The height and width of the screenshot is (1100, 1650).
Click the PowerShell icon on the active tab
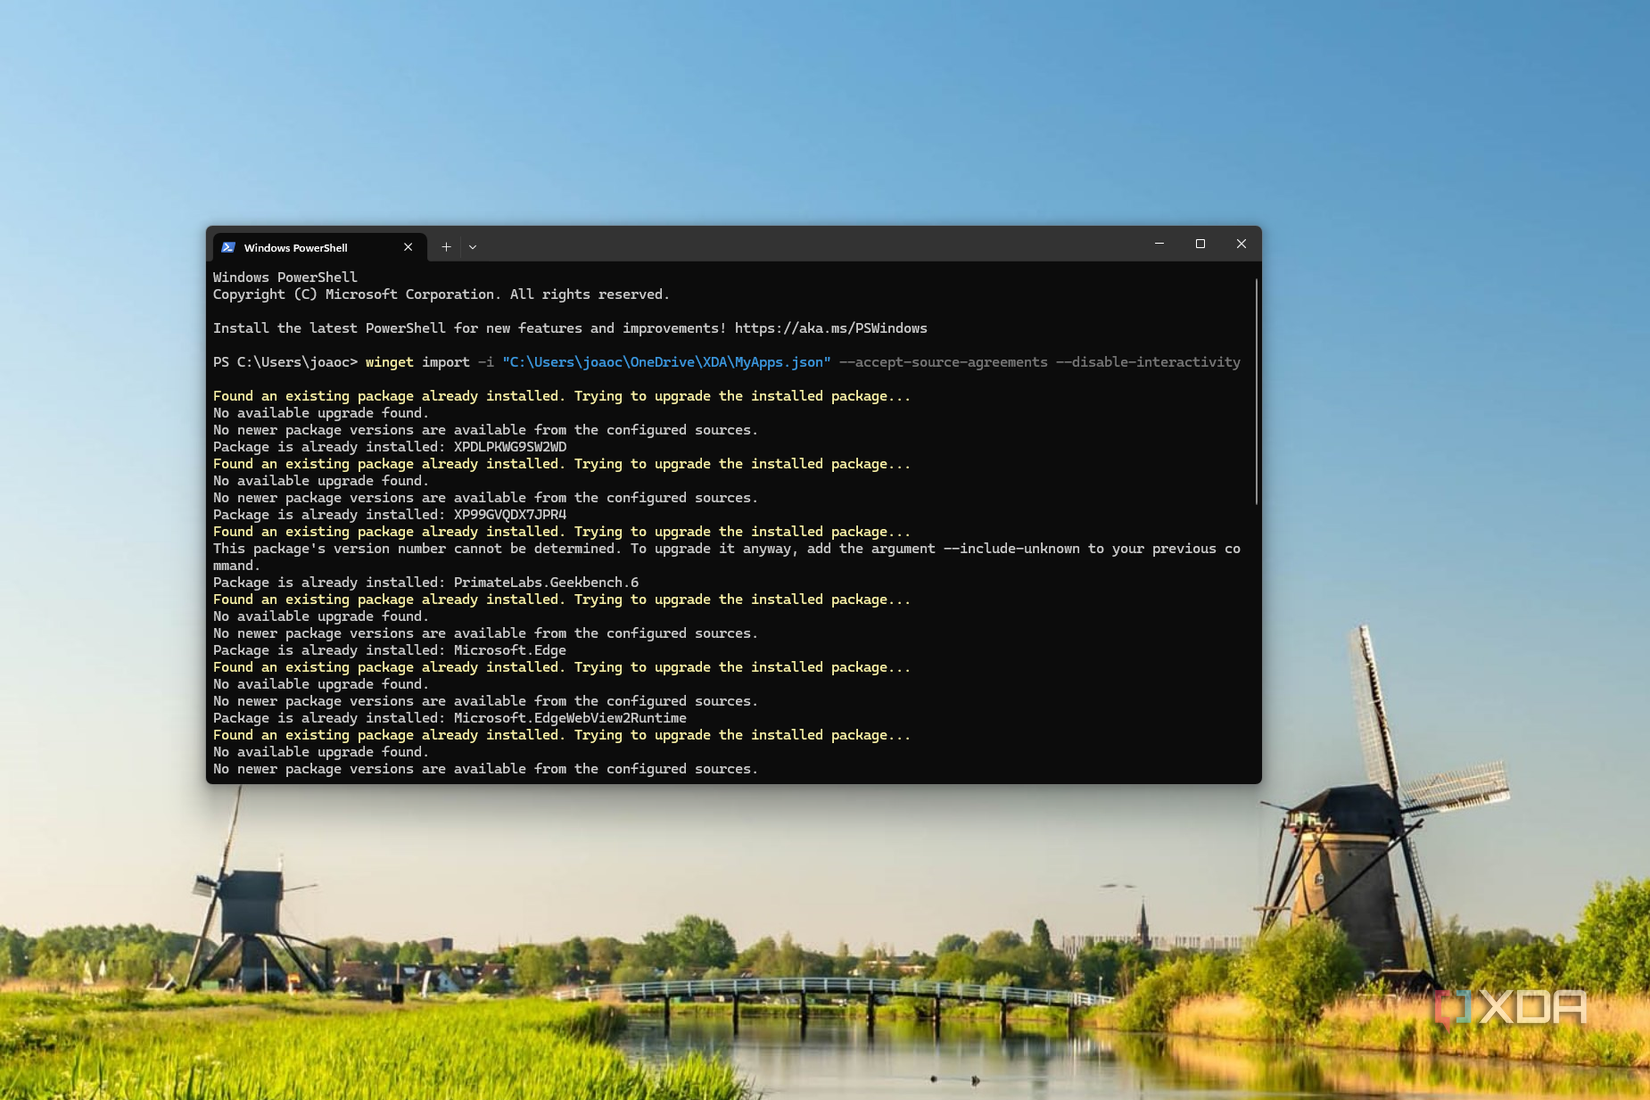coord(229,247)
